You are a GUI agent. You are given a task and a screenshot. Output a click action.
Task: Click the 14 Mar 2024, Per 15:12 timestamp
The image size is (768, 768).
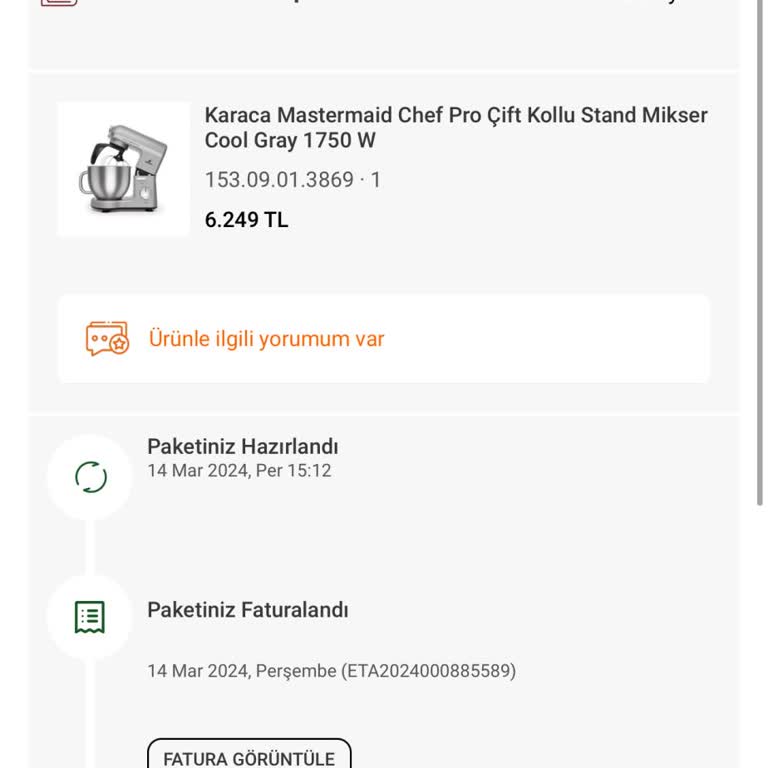tap(239, 470)
